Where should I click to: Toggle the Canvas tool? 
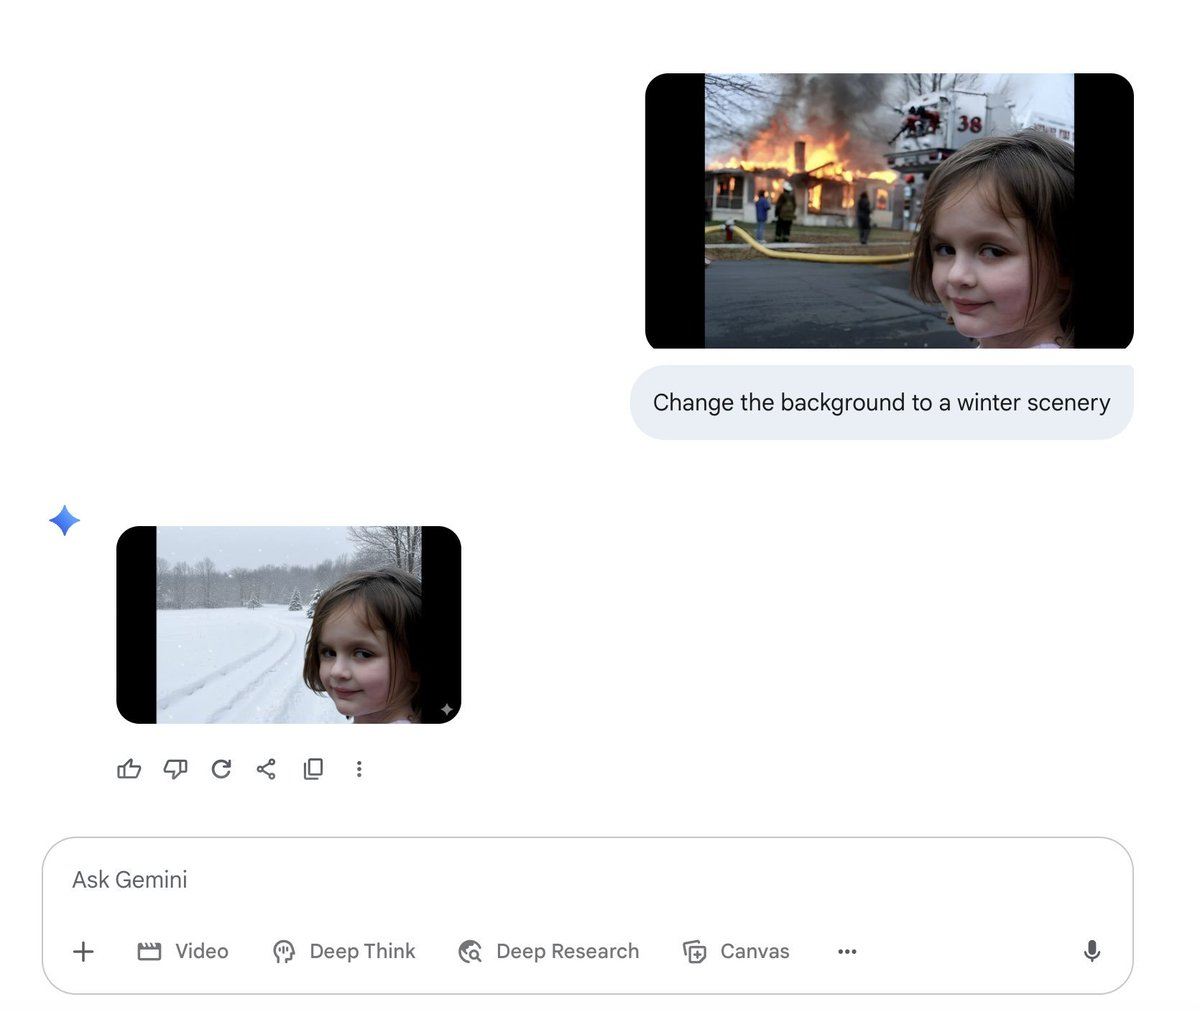tap(736, 951)
